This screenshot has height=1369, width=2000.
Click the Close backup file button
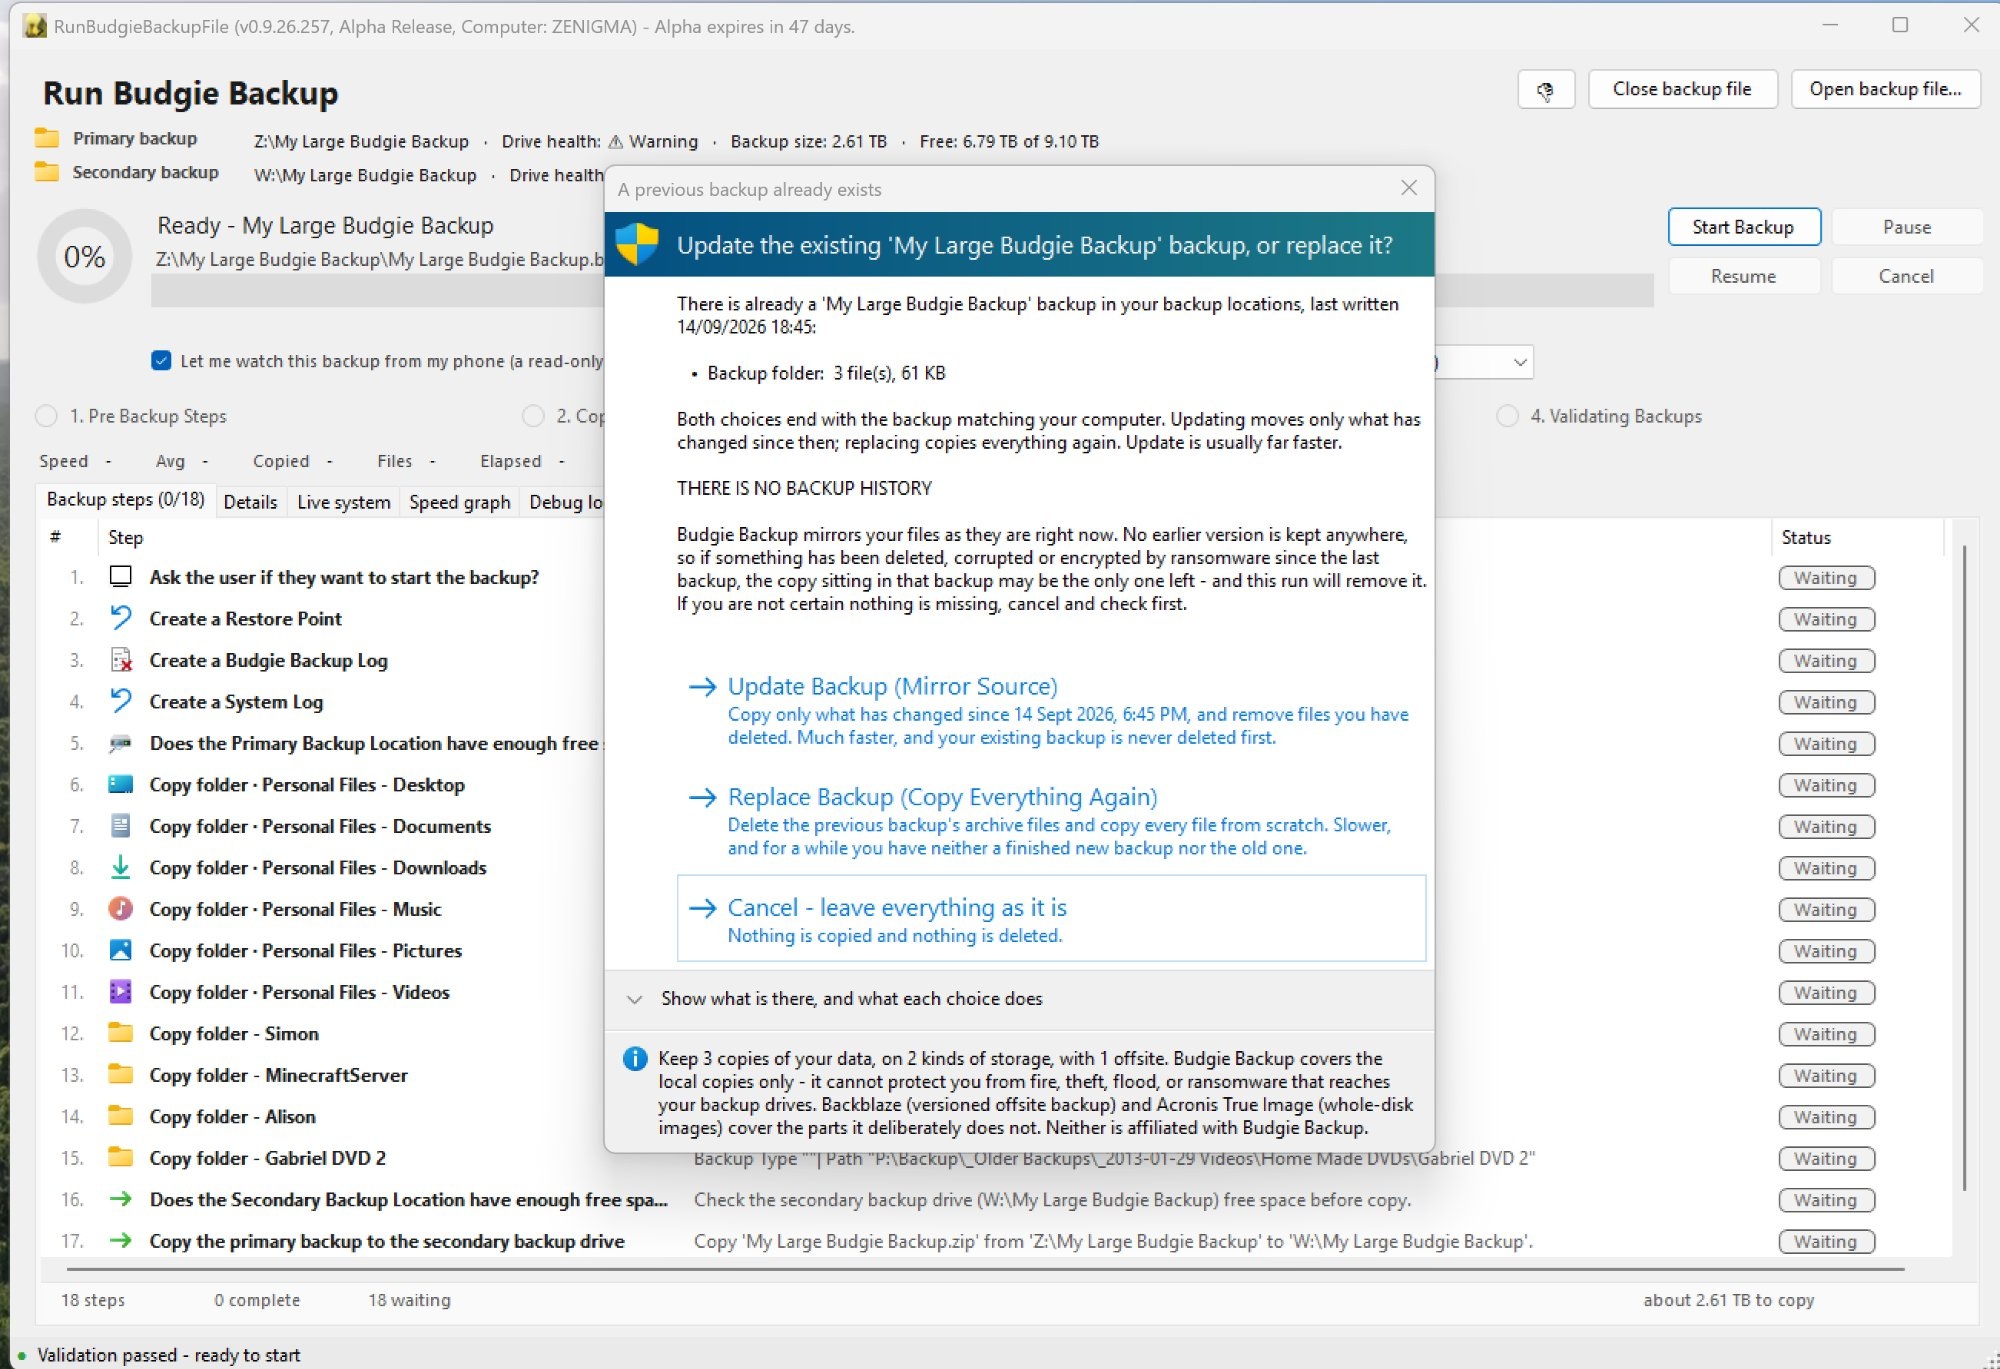1682,89
